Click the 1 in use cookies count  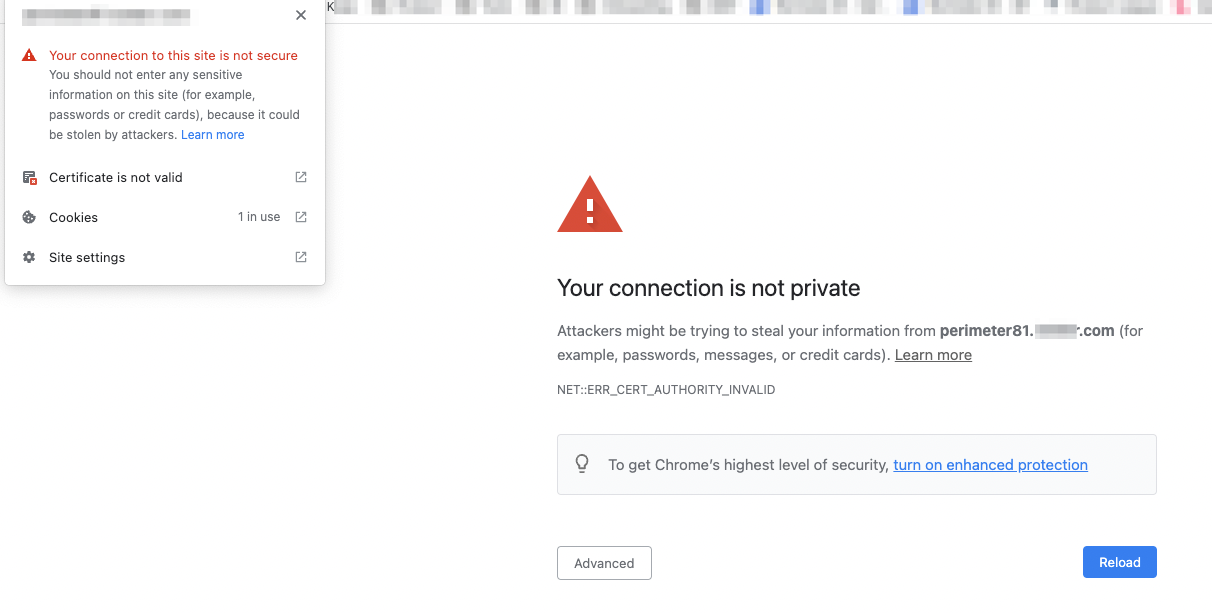[x=259, y=217]
